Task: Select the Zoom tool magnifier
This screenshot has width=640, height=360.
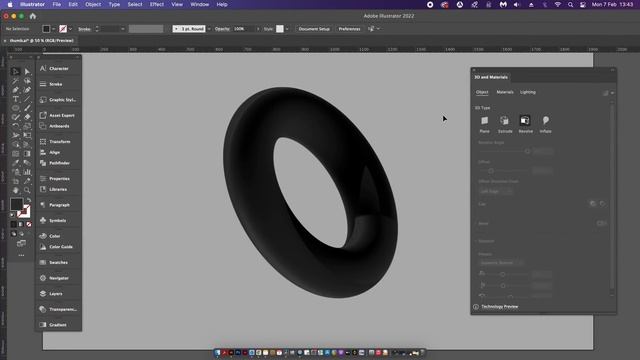Action: (x=27, y=190)
